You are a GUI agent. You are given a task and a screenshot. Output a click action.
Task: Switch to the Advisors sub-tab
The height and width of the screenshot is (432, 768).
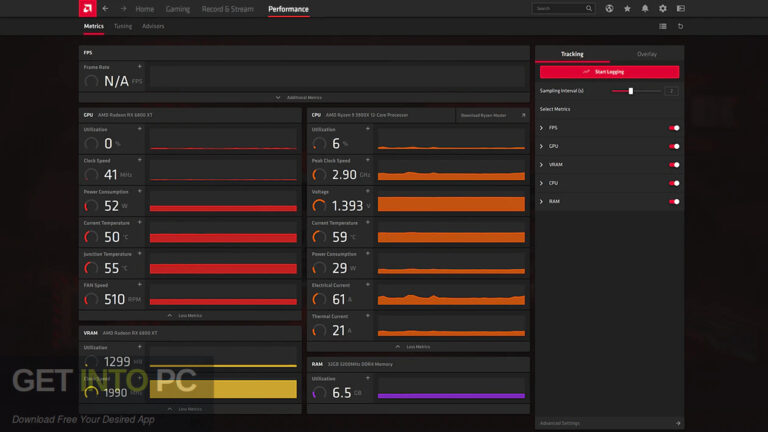tap(153, 26)
